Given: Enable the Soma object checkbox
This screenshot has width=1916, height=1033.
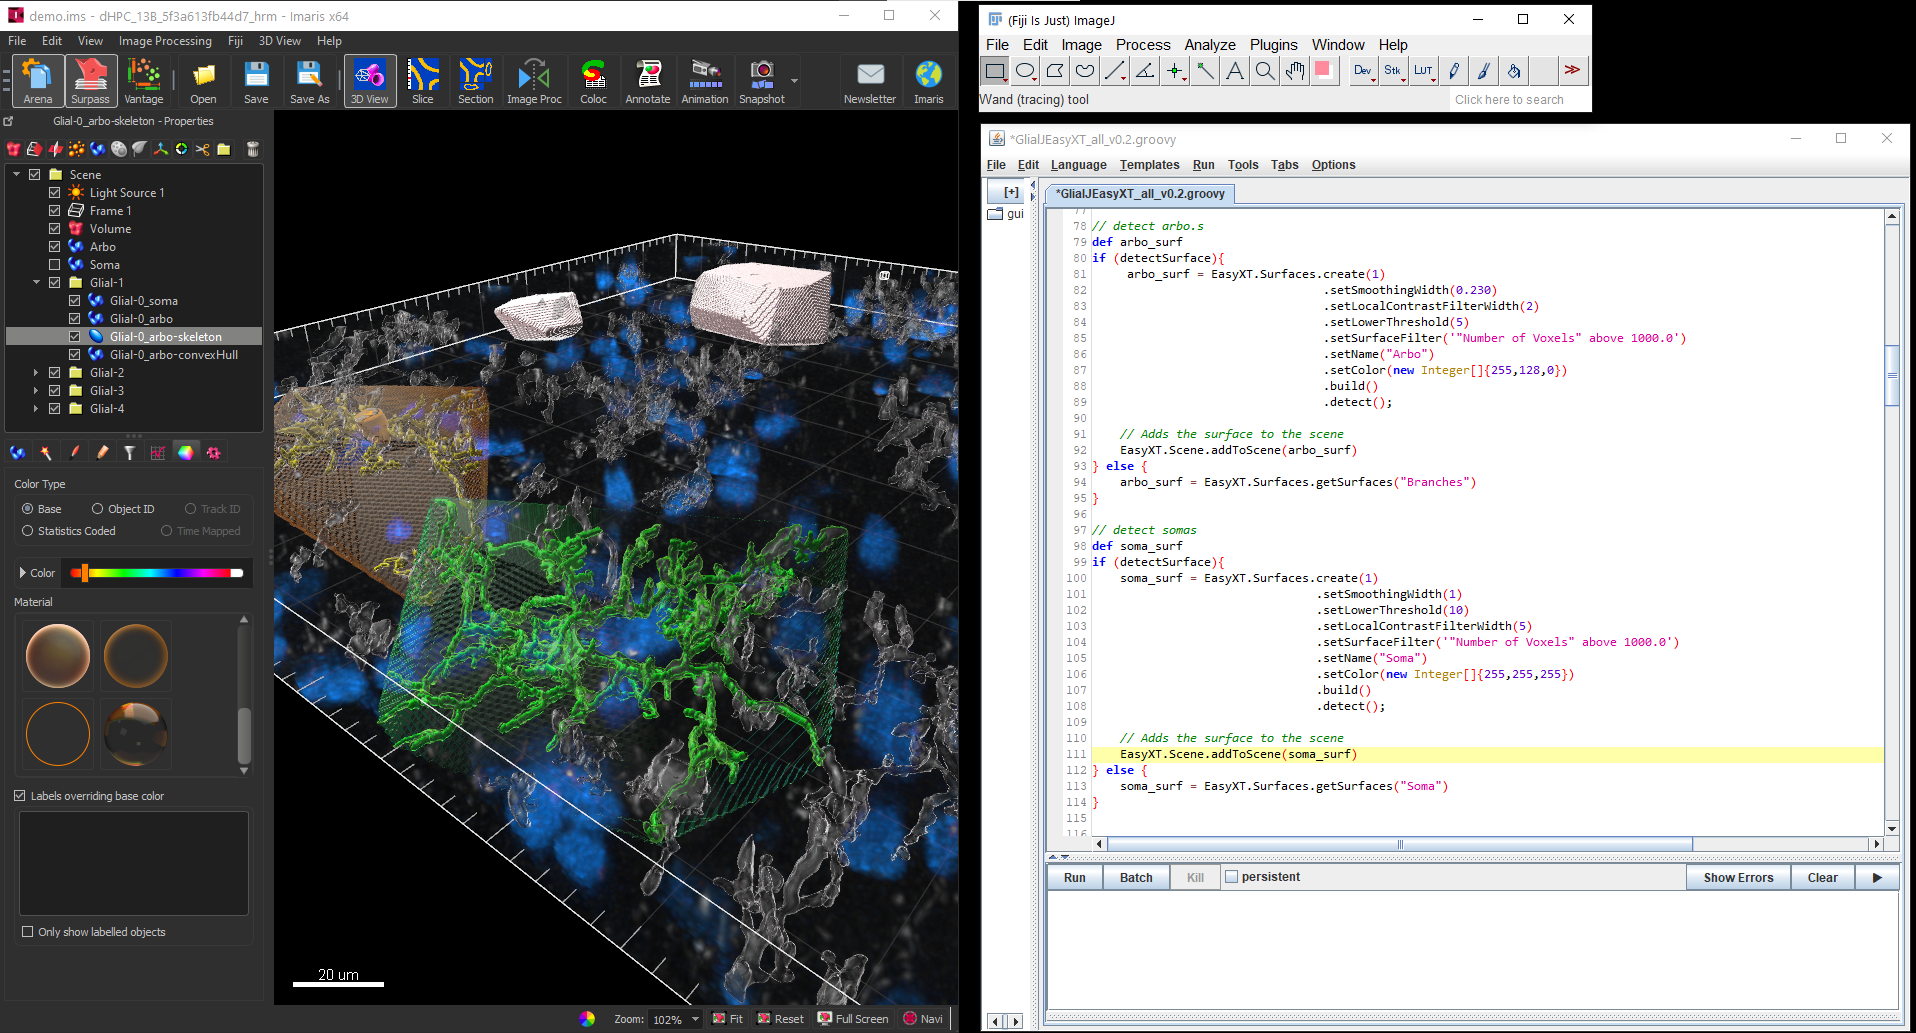Looking at the screenshot, I should pos(55,265).
